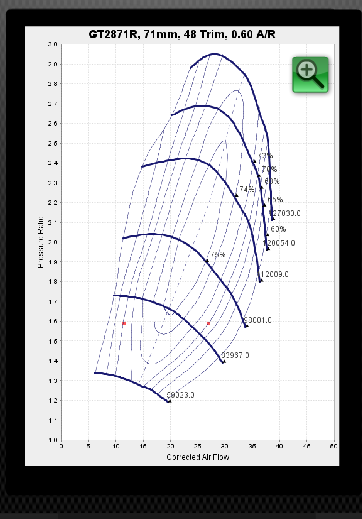362x519 pixels.
Task: Select the title text 'GT2871R, 71mm, 48 Trim, 0.60 A/R'
Action: (x=182, y=34)
